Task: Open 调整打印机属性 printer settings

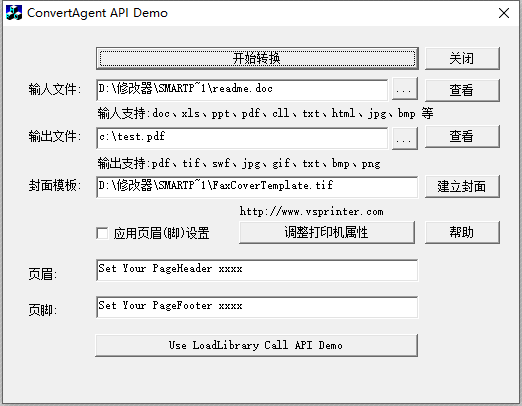Action: (327, 232)
